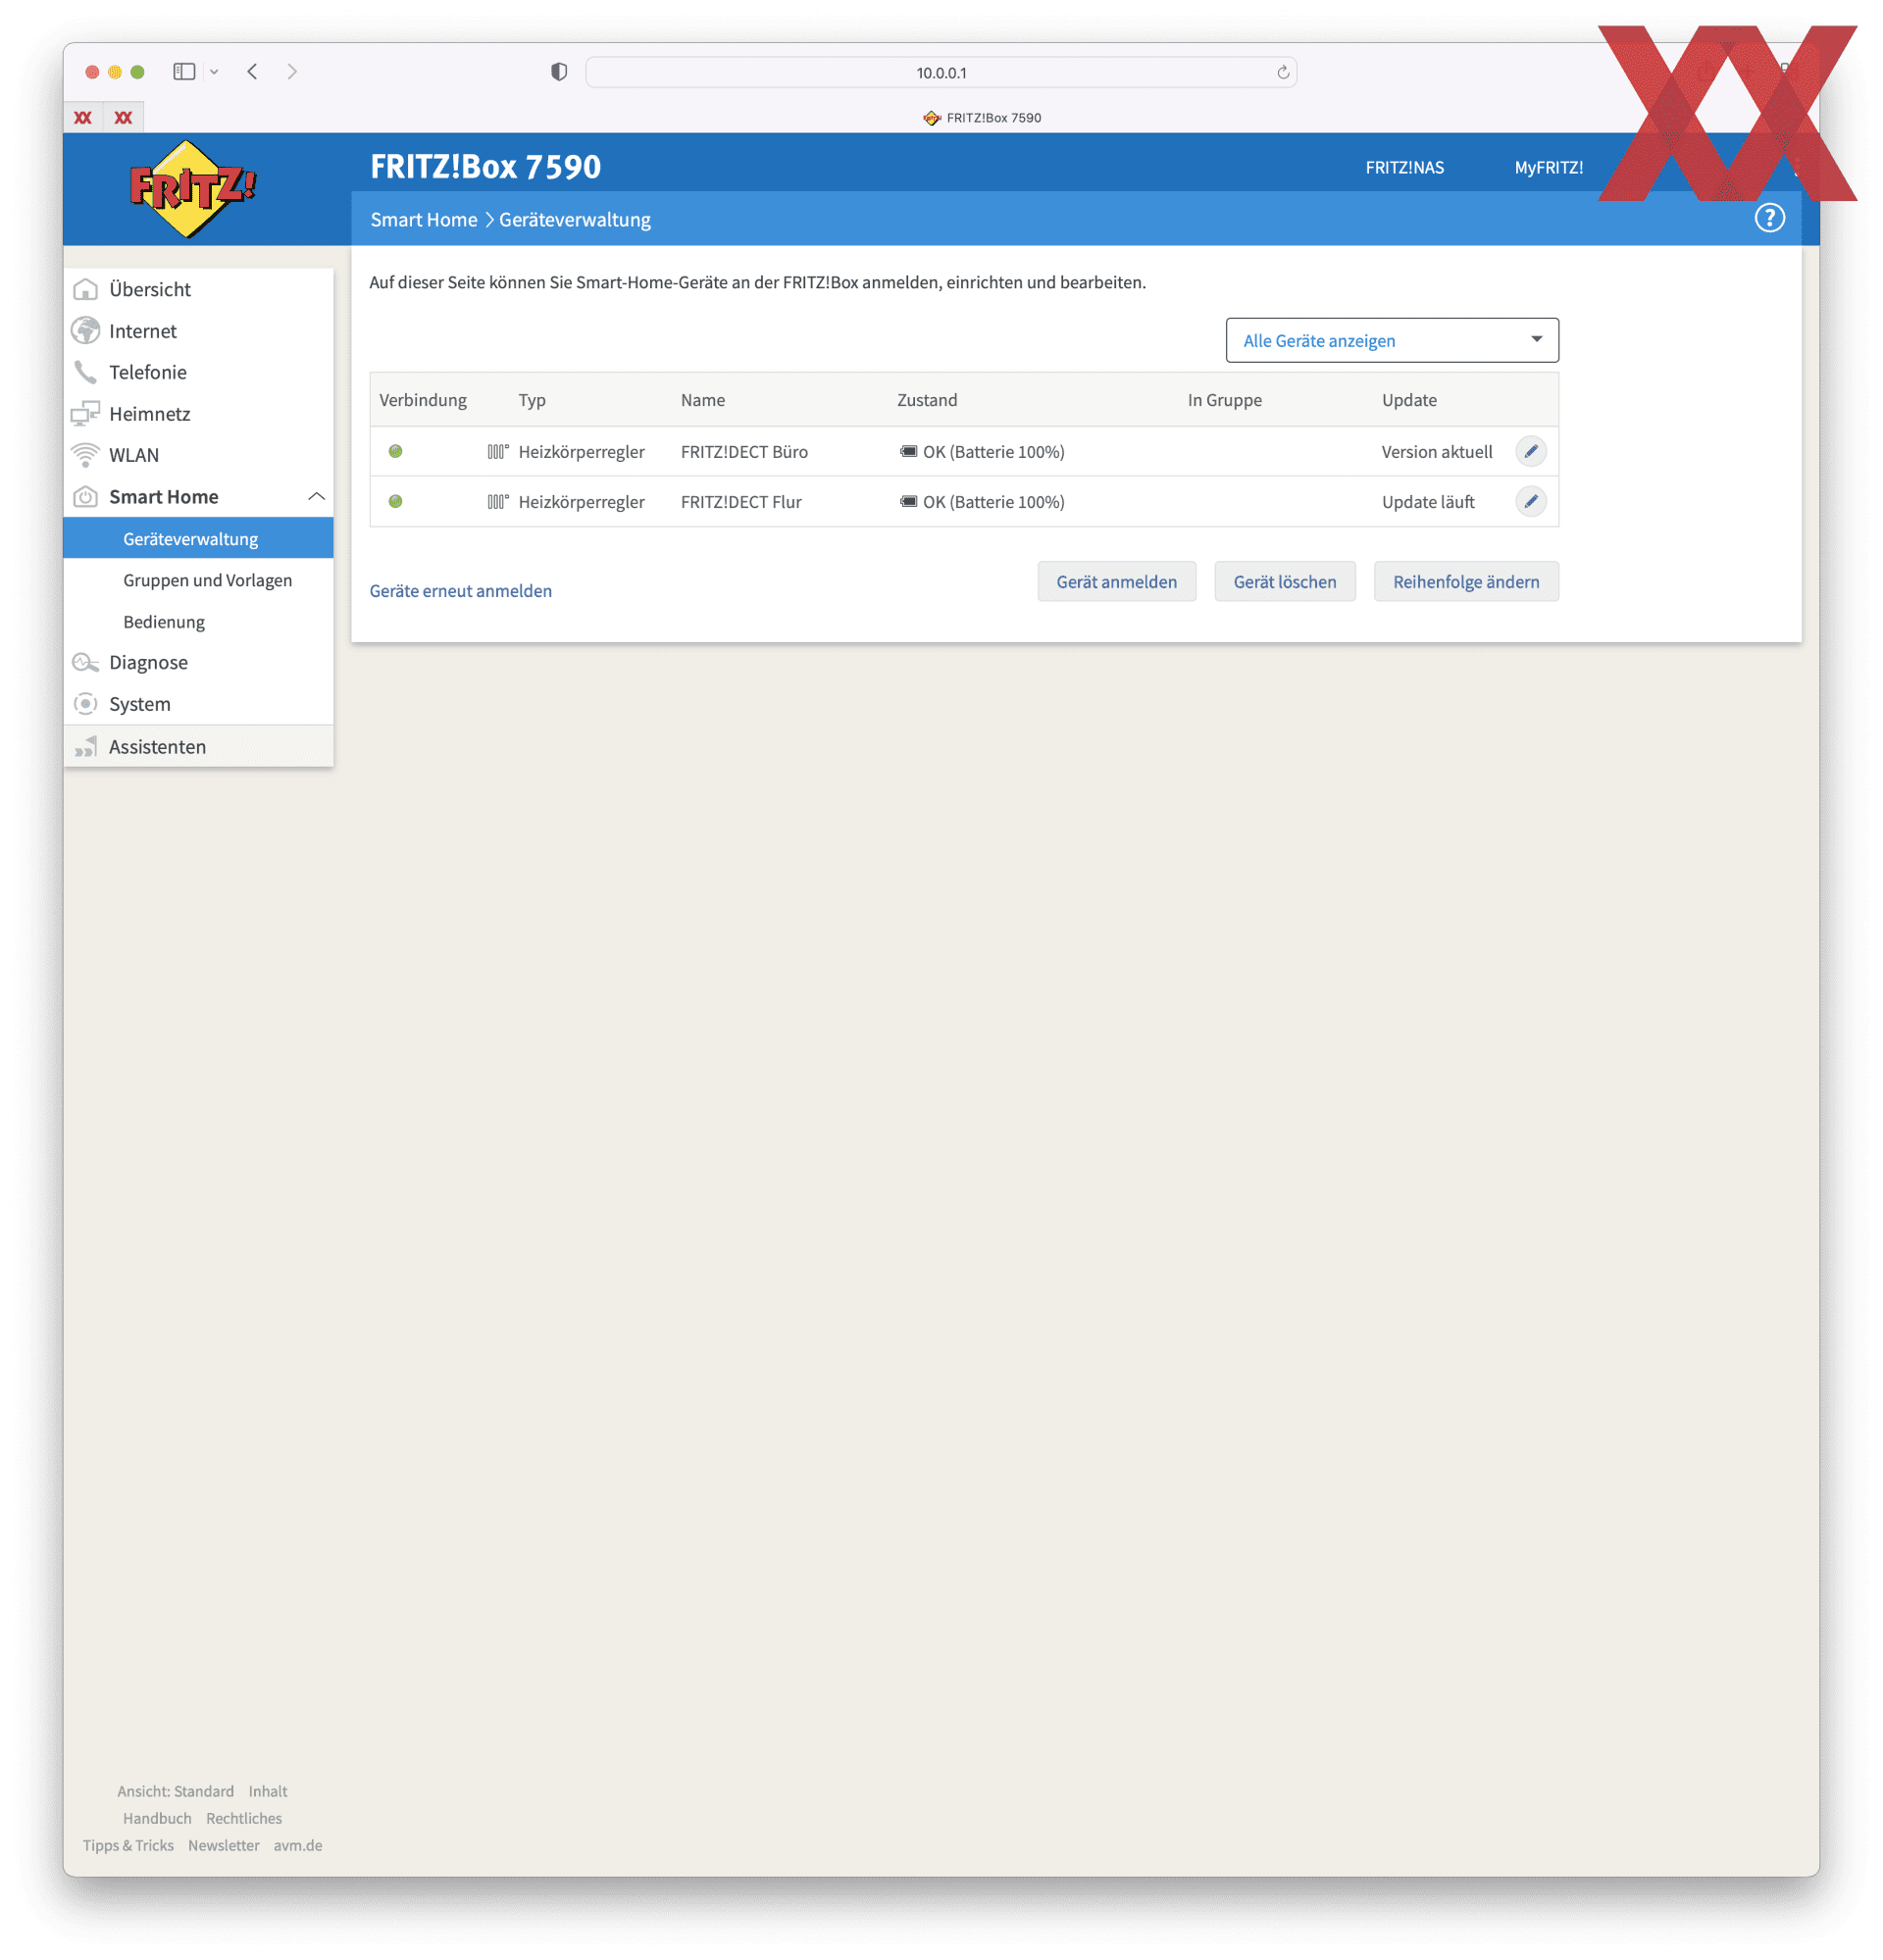Click the Telefonie phone icon

pos(86,372)
